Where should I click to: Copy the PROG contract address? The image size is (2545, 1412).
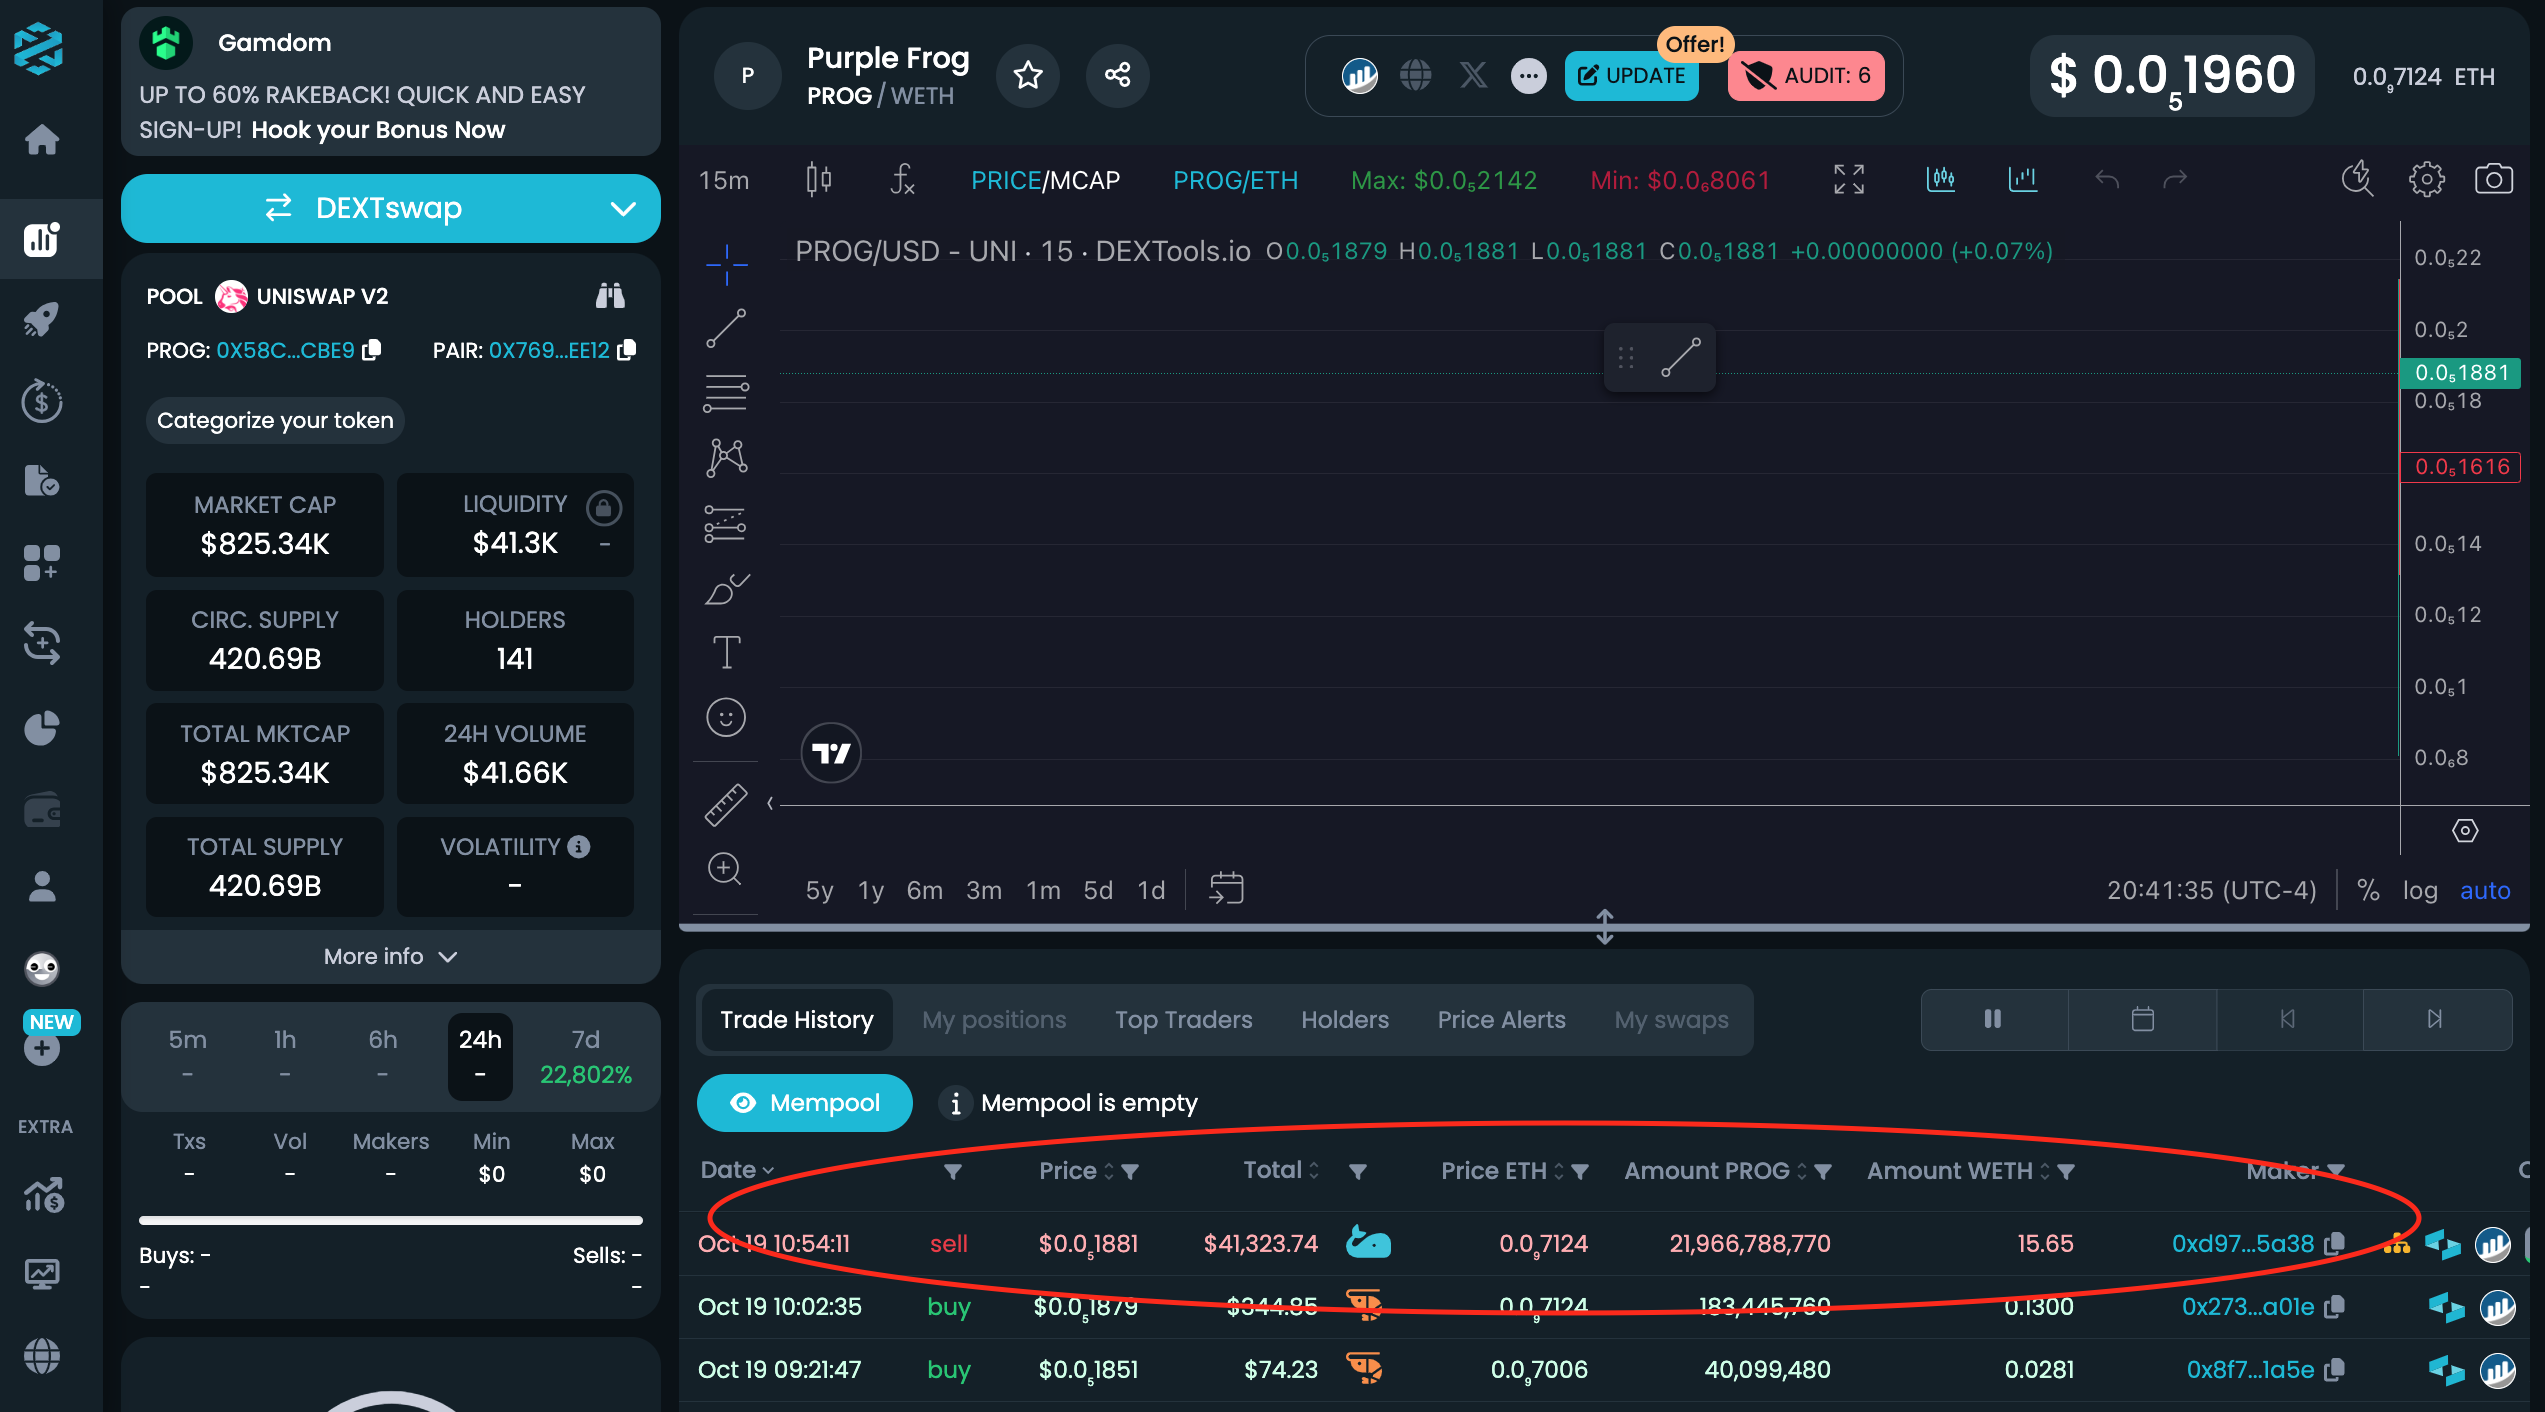372,350
